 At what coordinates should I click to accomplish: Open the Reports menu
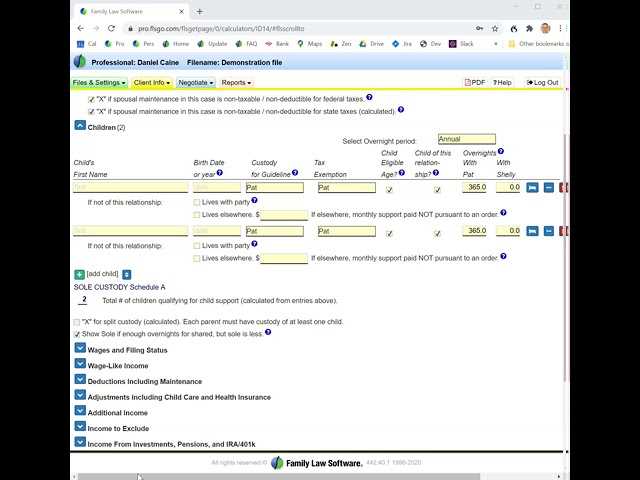(236, 82)
